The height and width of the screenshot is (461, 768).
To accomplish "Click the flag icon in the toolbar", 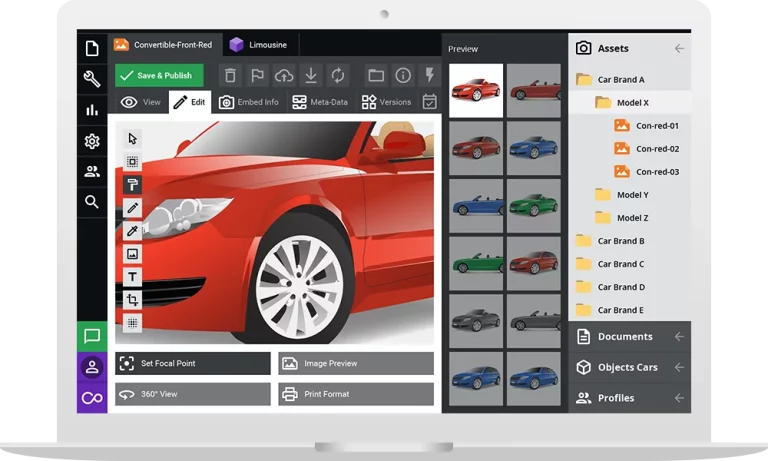I will pos(257,75).
